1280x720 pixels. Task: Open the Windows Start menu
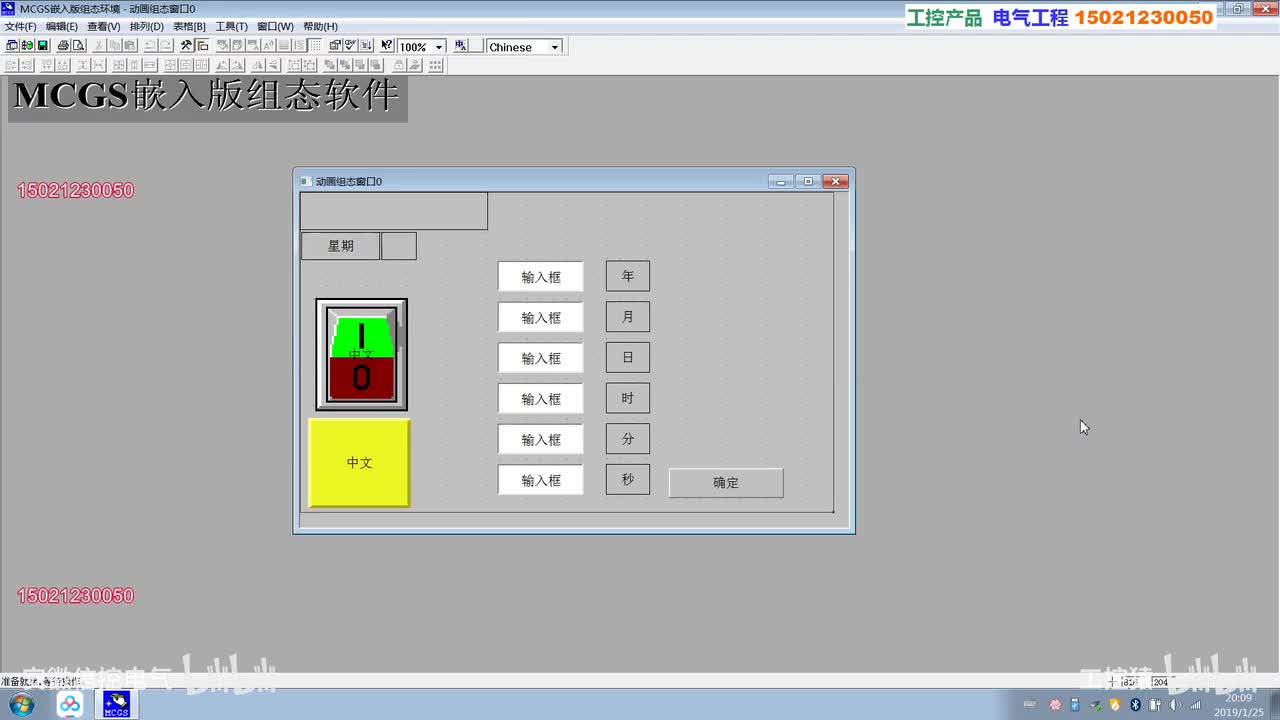tap(20, 705)
